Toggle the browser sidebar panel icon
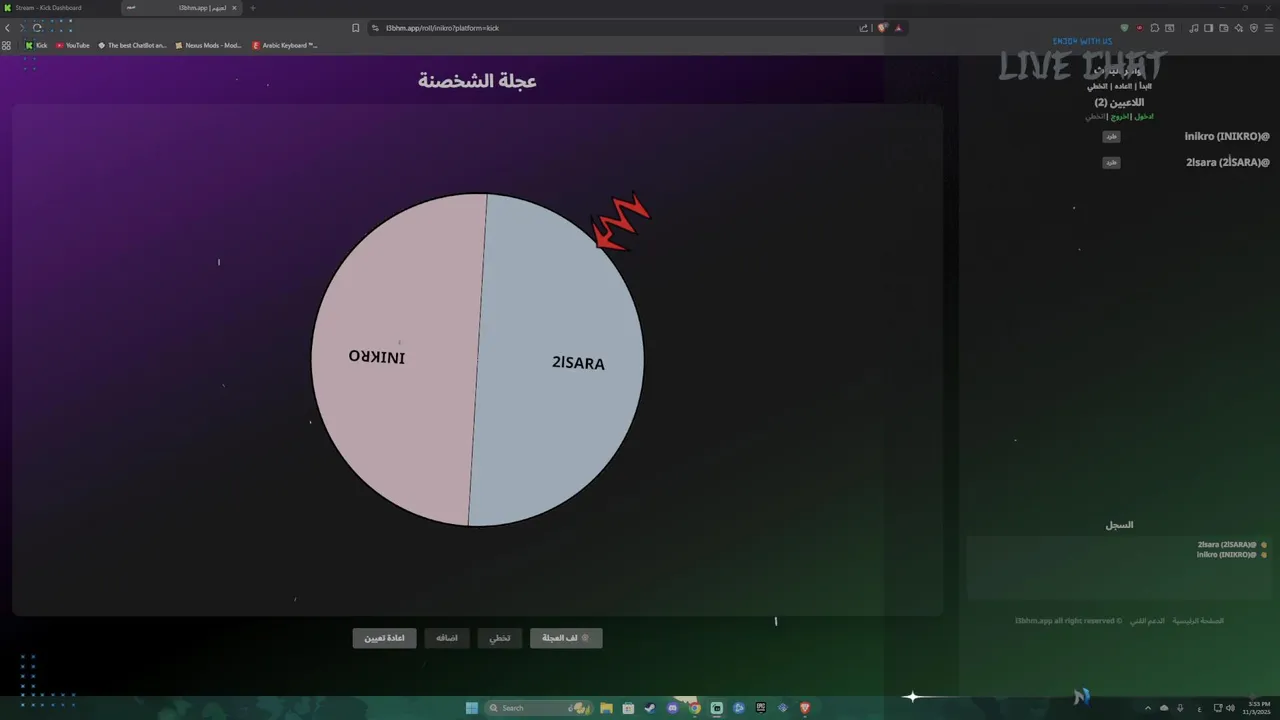 coord(1209,28)
